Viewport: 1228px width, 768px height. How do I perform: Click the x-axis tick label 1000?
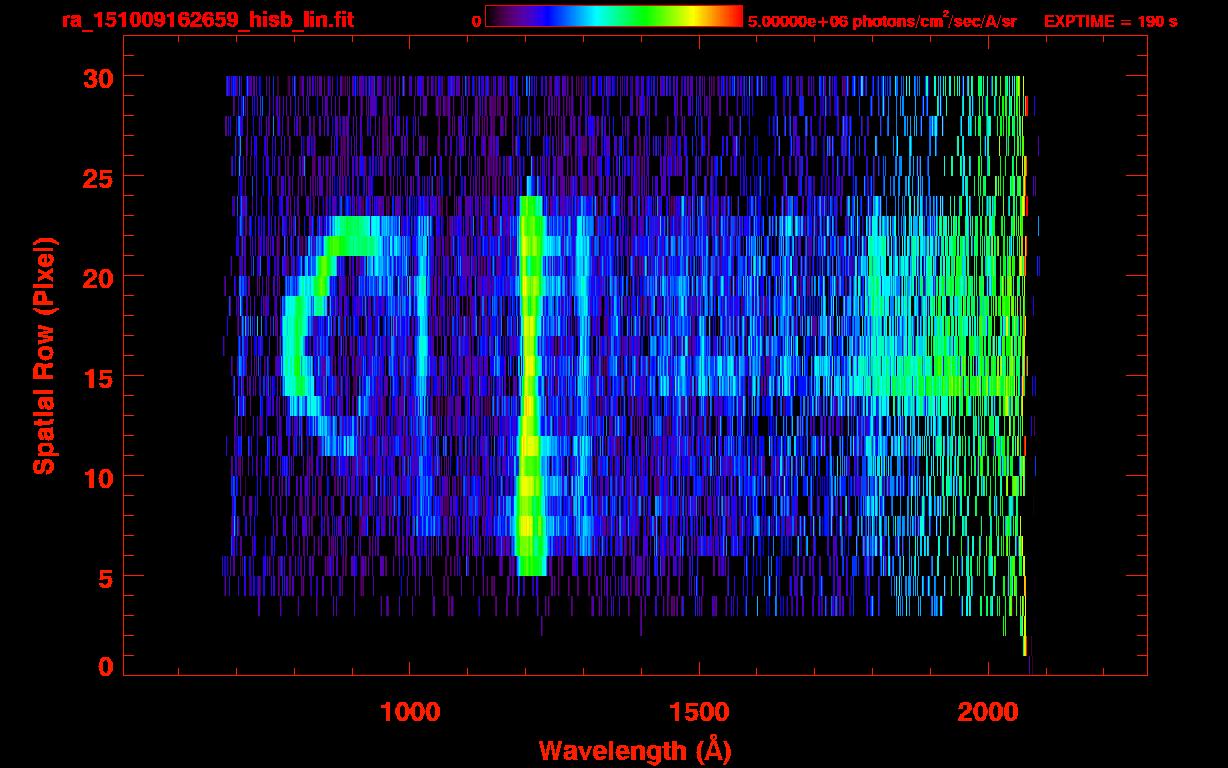[409, 711]
